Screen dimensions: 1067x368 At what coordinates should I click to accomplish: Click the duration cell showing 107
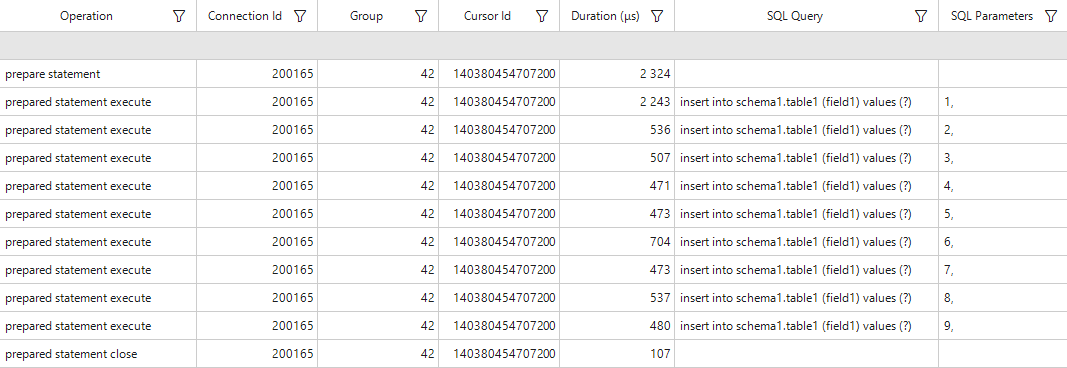[617, 354]
